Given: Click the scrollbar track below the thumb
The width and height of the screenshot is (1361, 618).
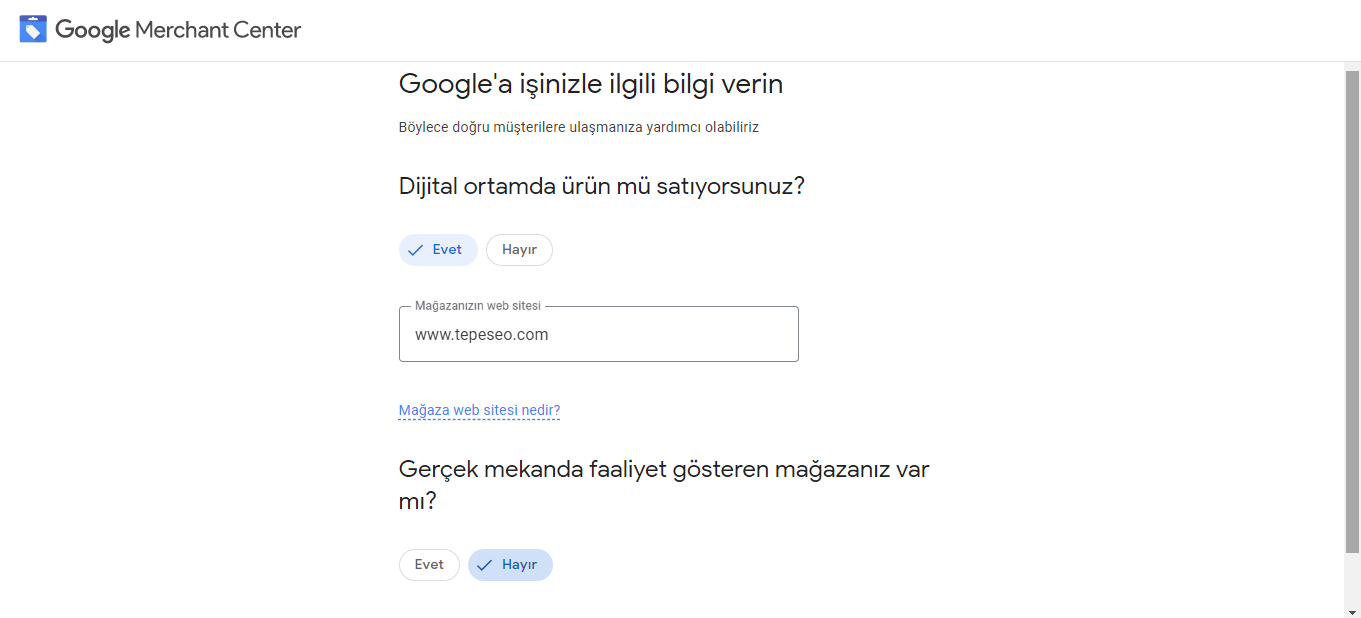Looking at the screenshot, I should (1352, 580).
